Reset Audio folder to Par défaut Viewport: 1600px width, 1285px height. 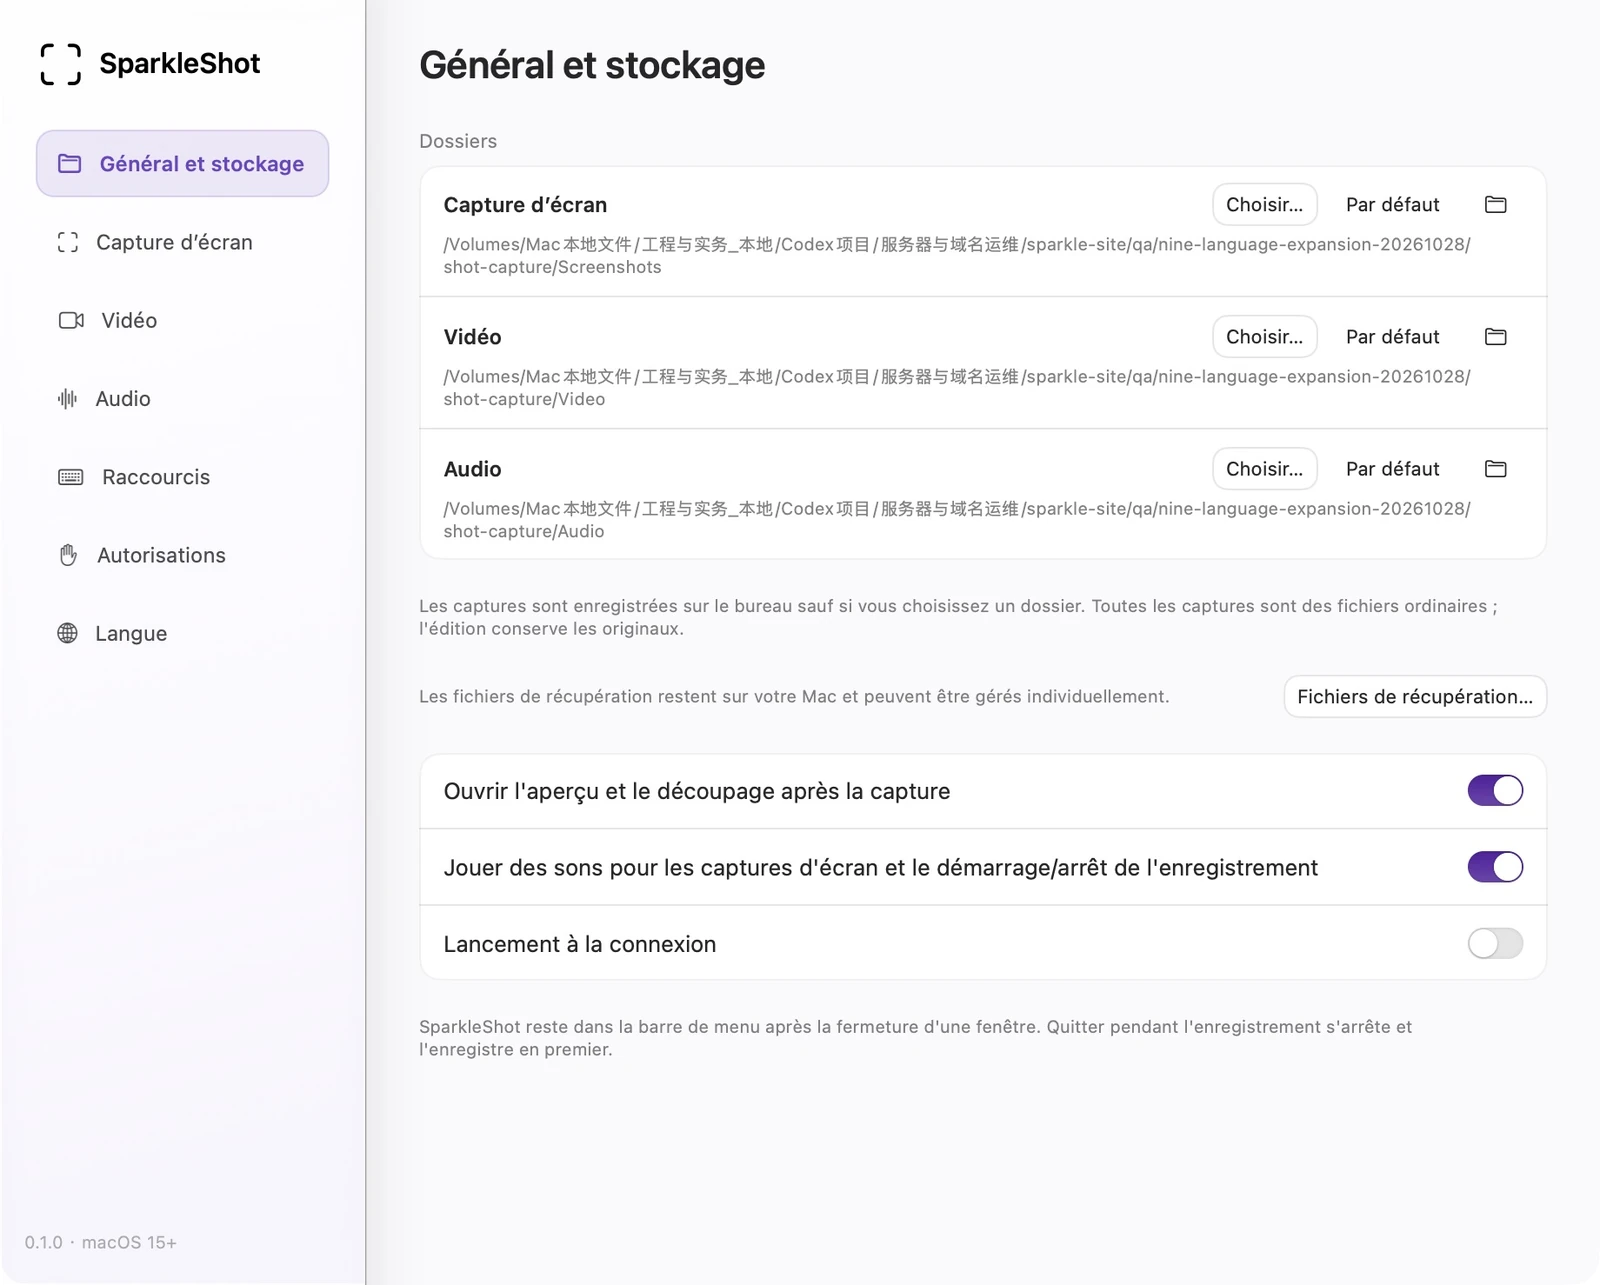pyautogui.click(x=1393, y=468)
